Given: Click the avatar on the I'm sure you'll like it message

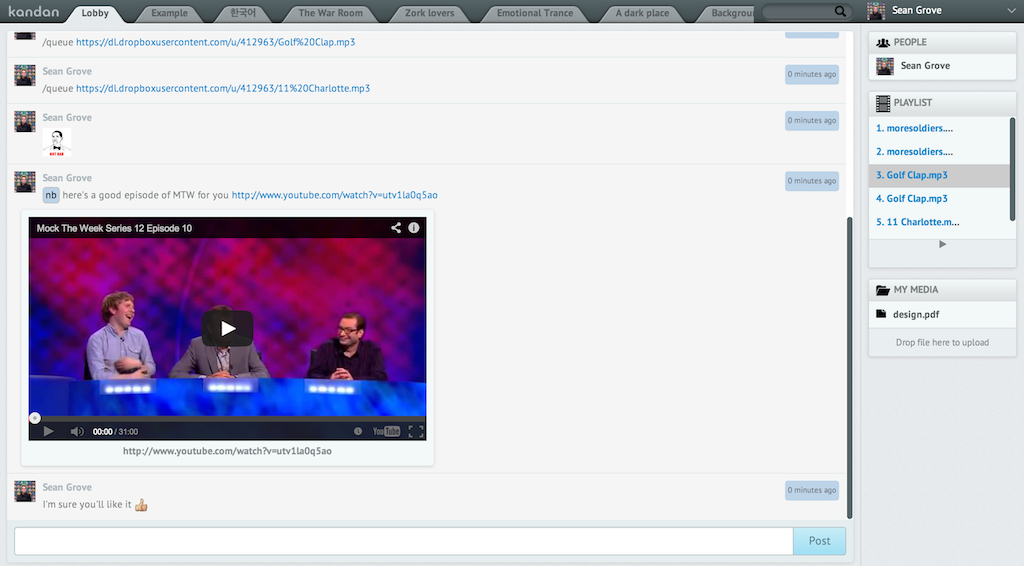Looking at the screenshot, I should coord(25,491).
